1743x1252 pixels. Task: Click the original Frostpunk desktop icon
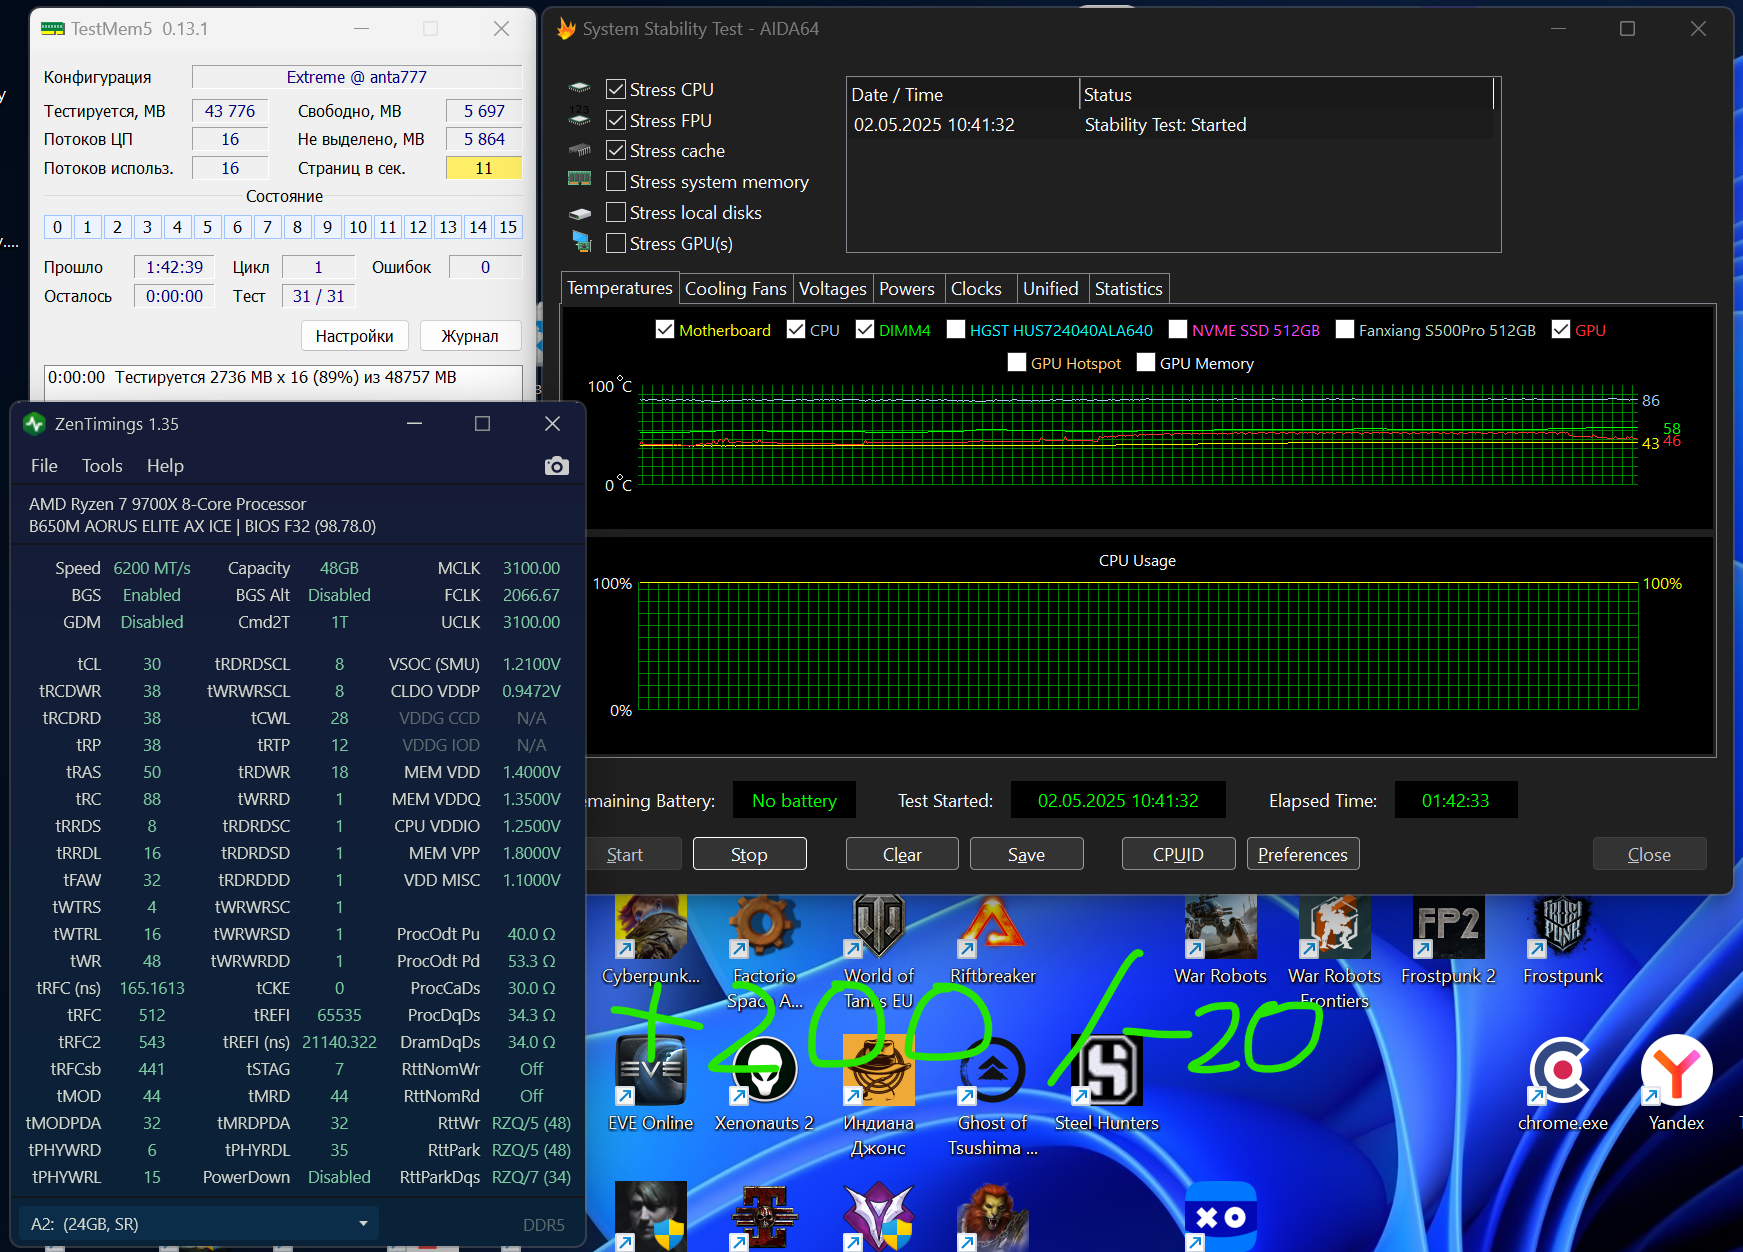point(1562,941)
